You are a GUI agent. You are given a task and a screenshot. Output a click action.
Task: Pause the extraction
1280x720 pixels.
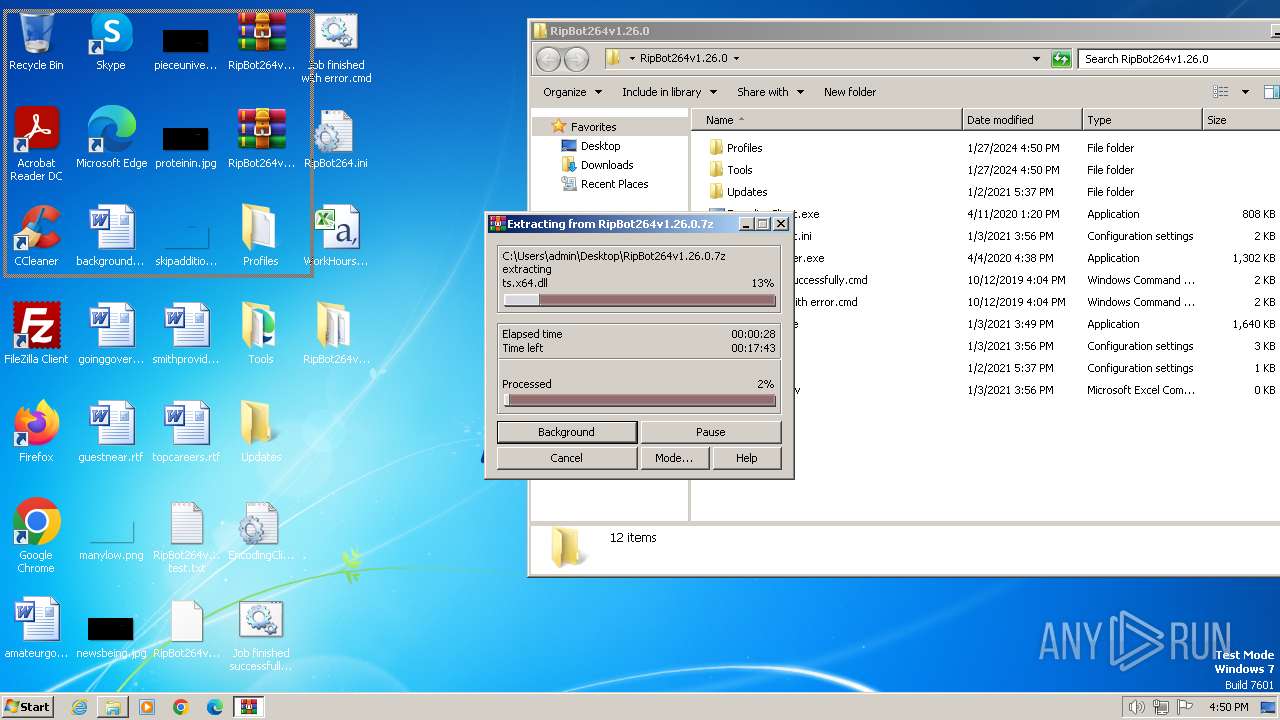pyautogui.click(x=710, y=432)
